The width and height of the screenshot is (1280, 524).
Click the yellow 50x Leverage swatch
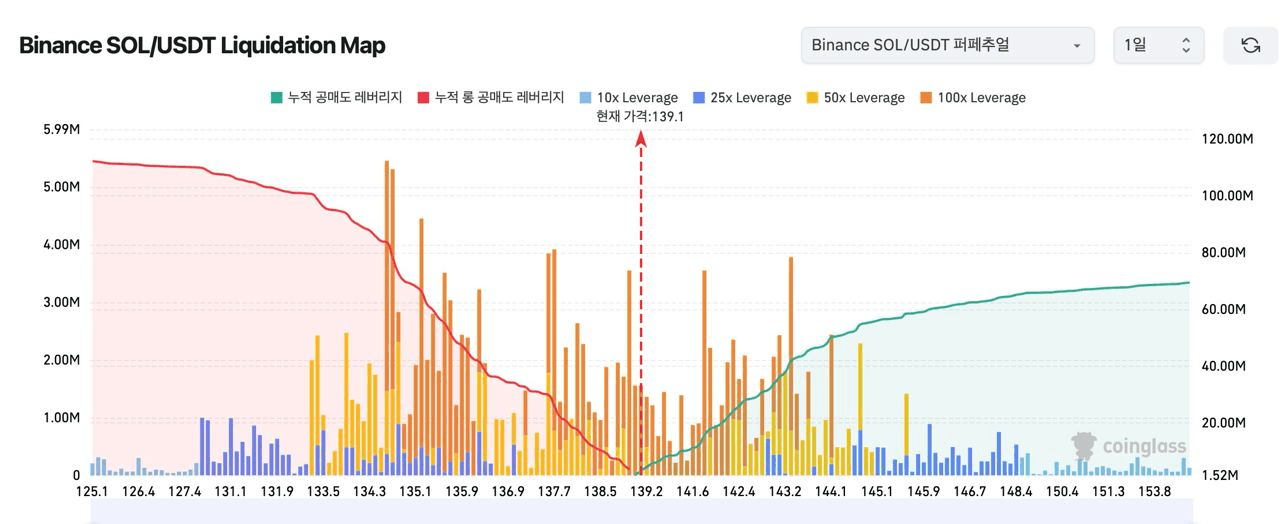(812, 98)
